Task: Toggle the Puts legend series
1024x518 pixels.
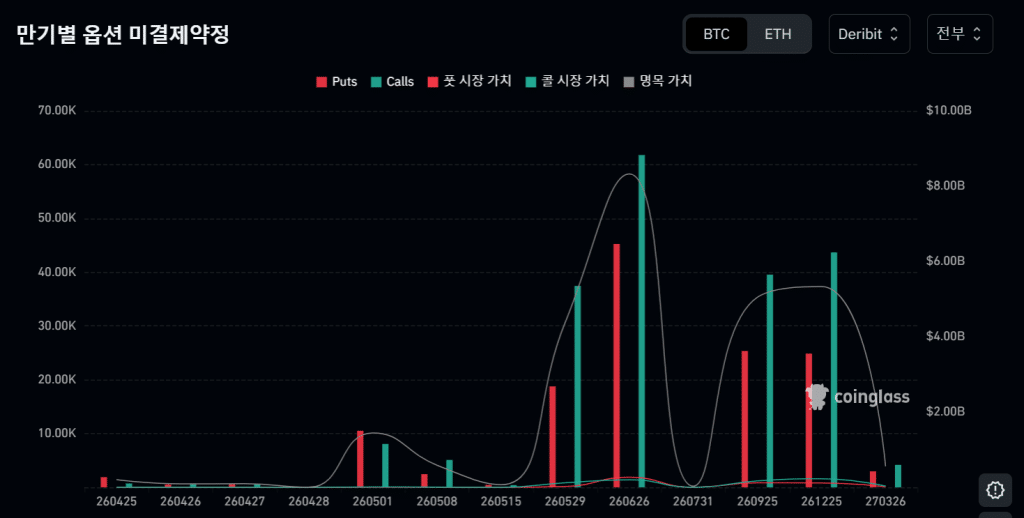Action: coord(336,82)
